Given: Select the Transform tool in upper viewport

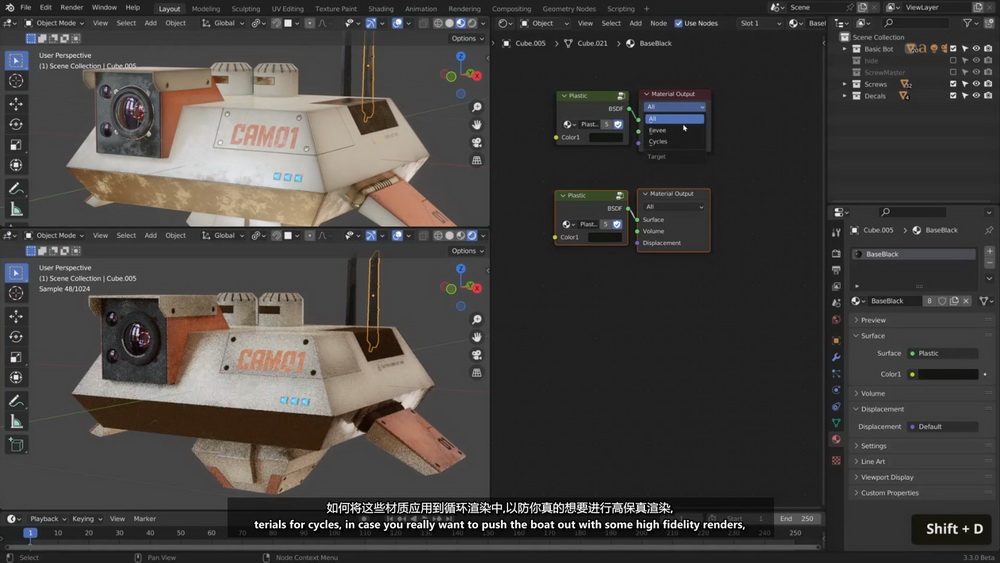Looking at the screenshot, I should tap(16, 165).
